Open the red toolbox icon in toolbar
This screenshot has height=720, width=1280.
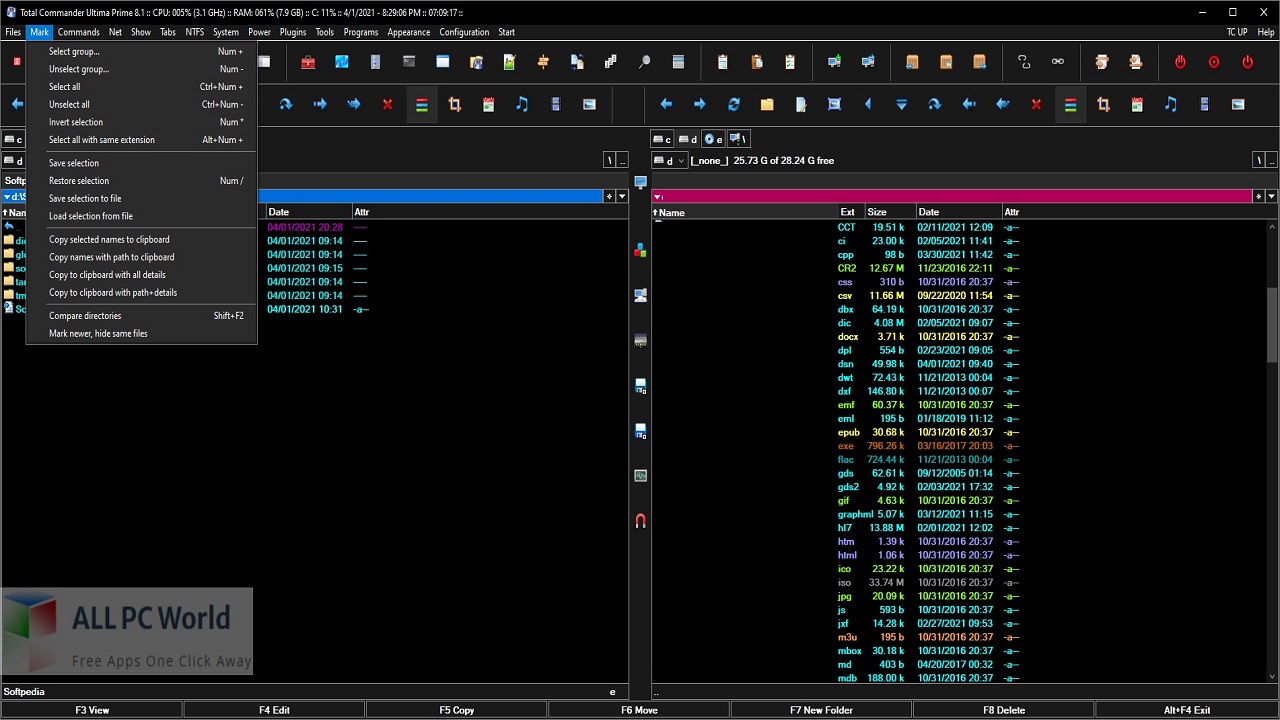(308, 62)
